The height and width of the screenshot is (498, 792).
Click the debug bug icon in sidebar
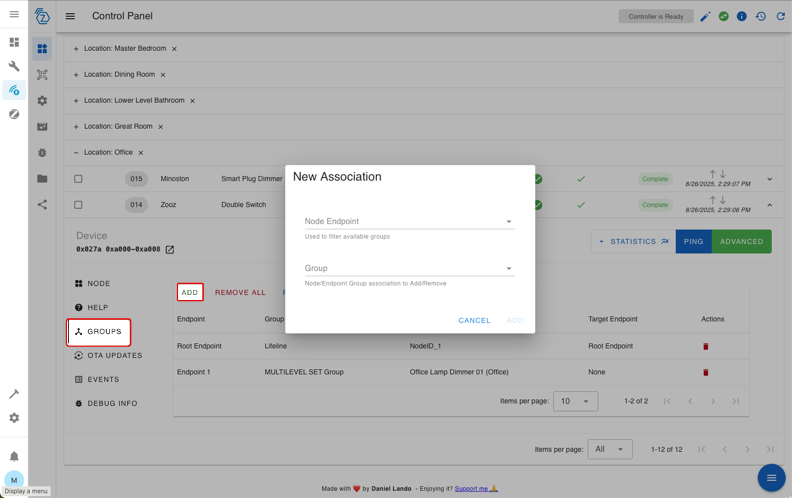click(42, 153)
